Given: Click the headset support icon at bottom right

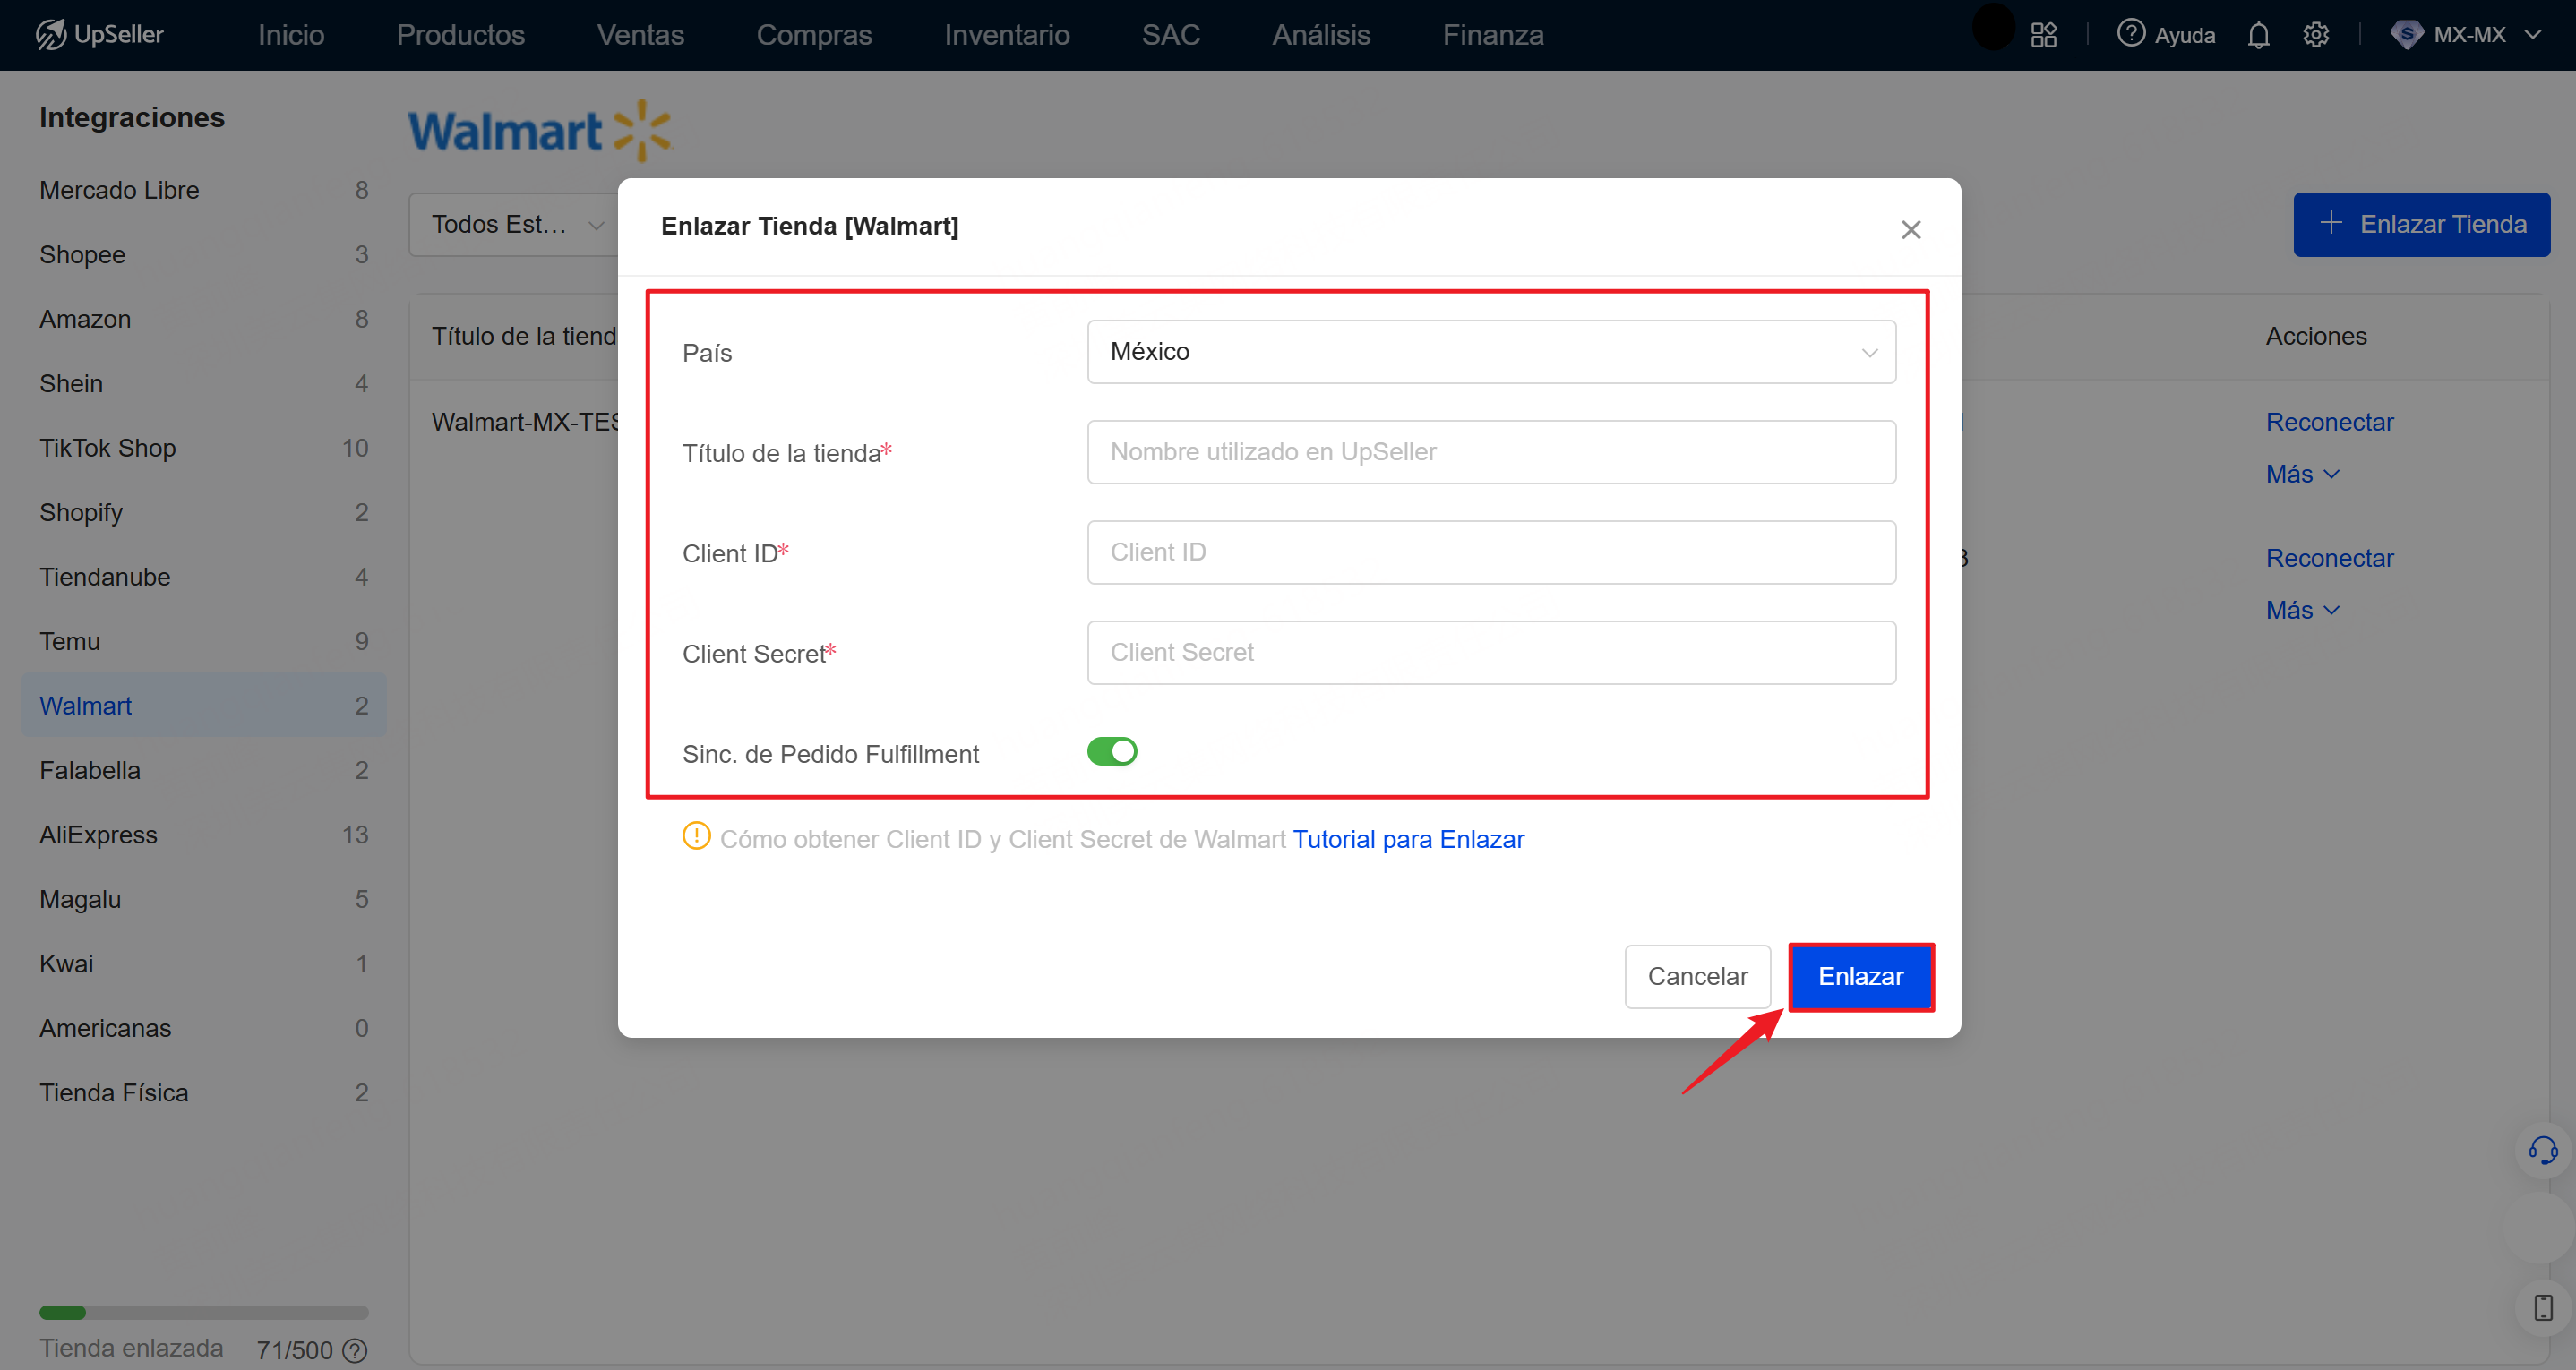Looking at the screenshot, I should 2543,1150.
